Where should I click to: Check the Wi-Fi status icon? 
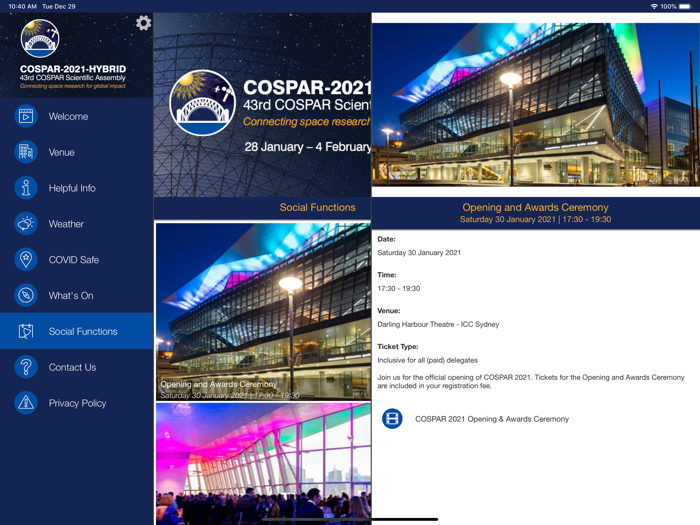point(654,6)
